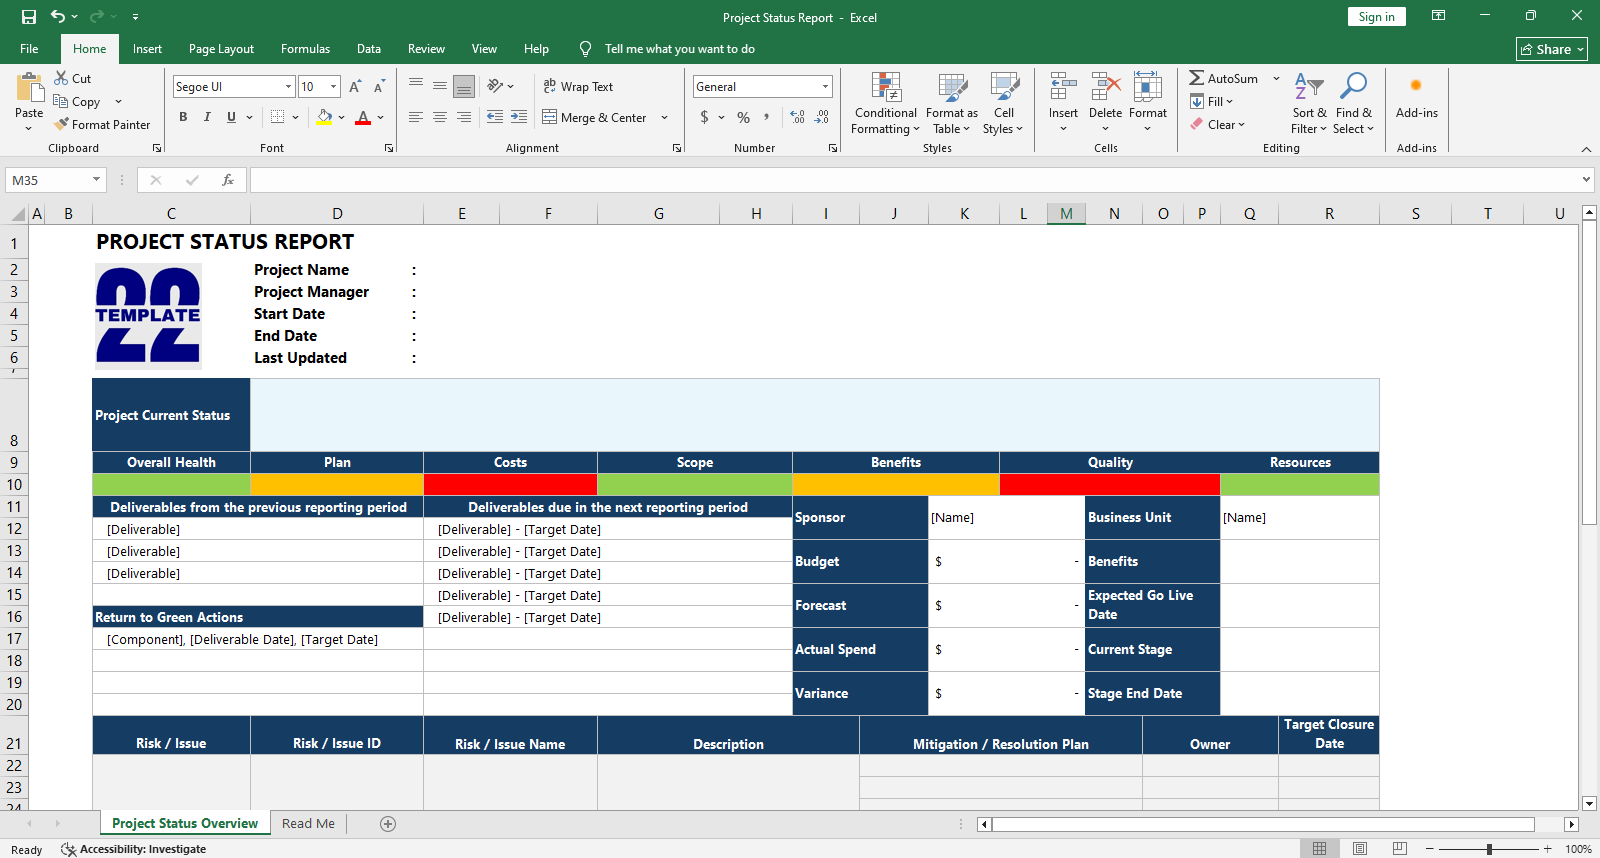
Task: Toggle Underline formatting
Action: [x=231, y=117]
